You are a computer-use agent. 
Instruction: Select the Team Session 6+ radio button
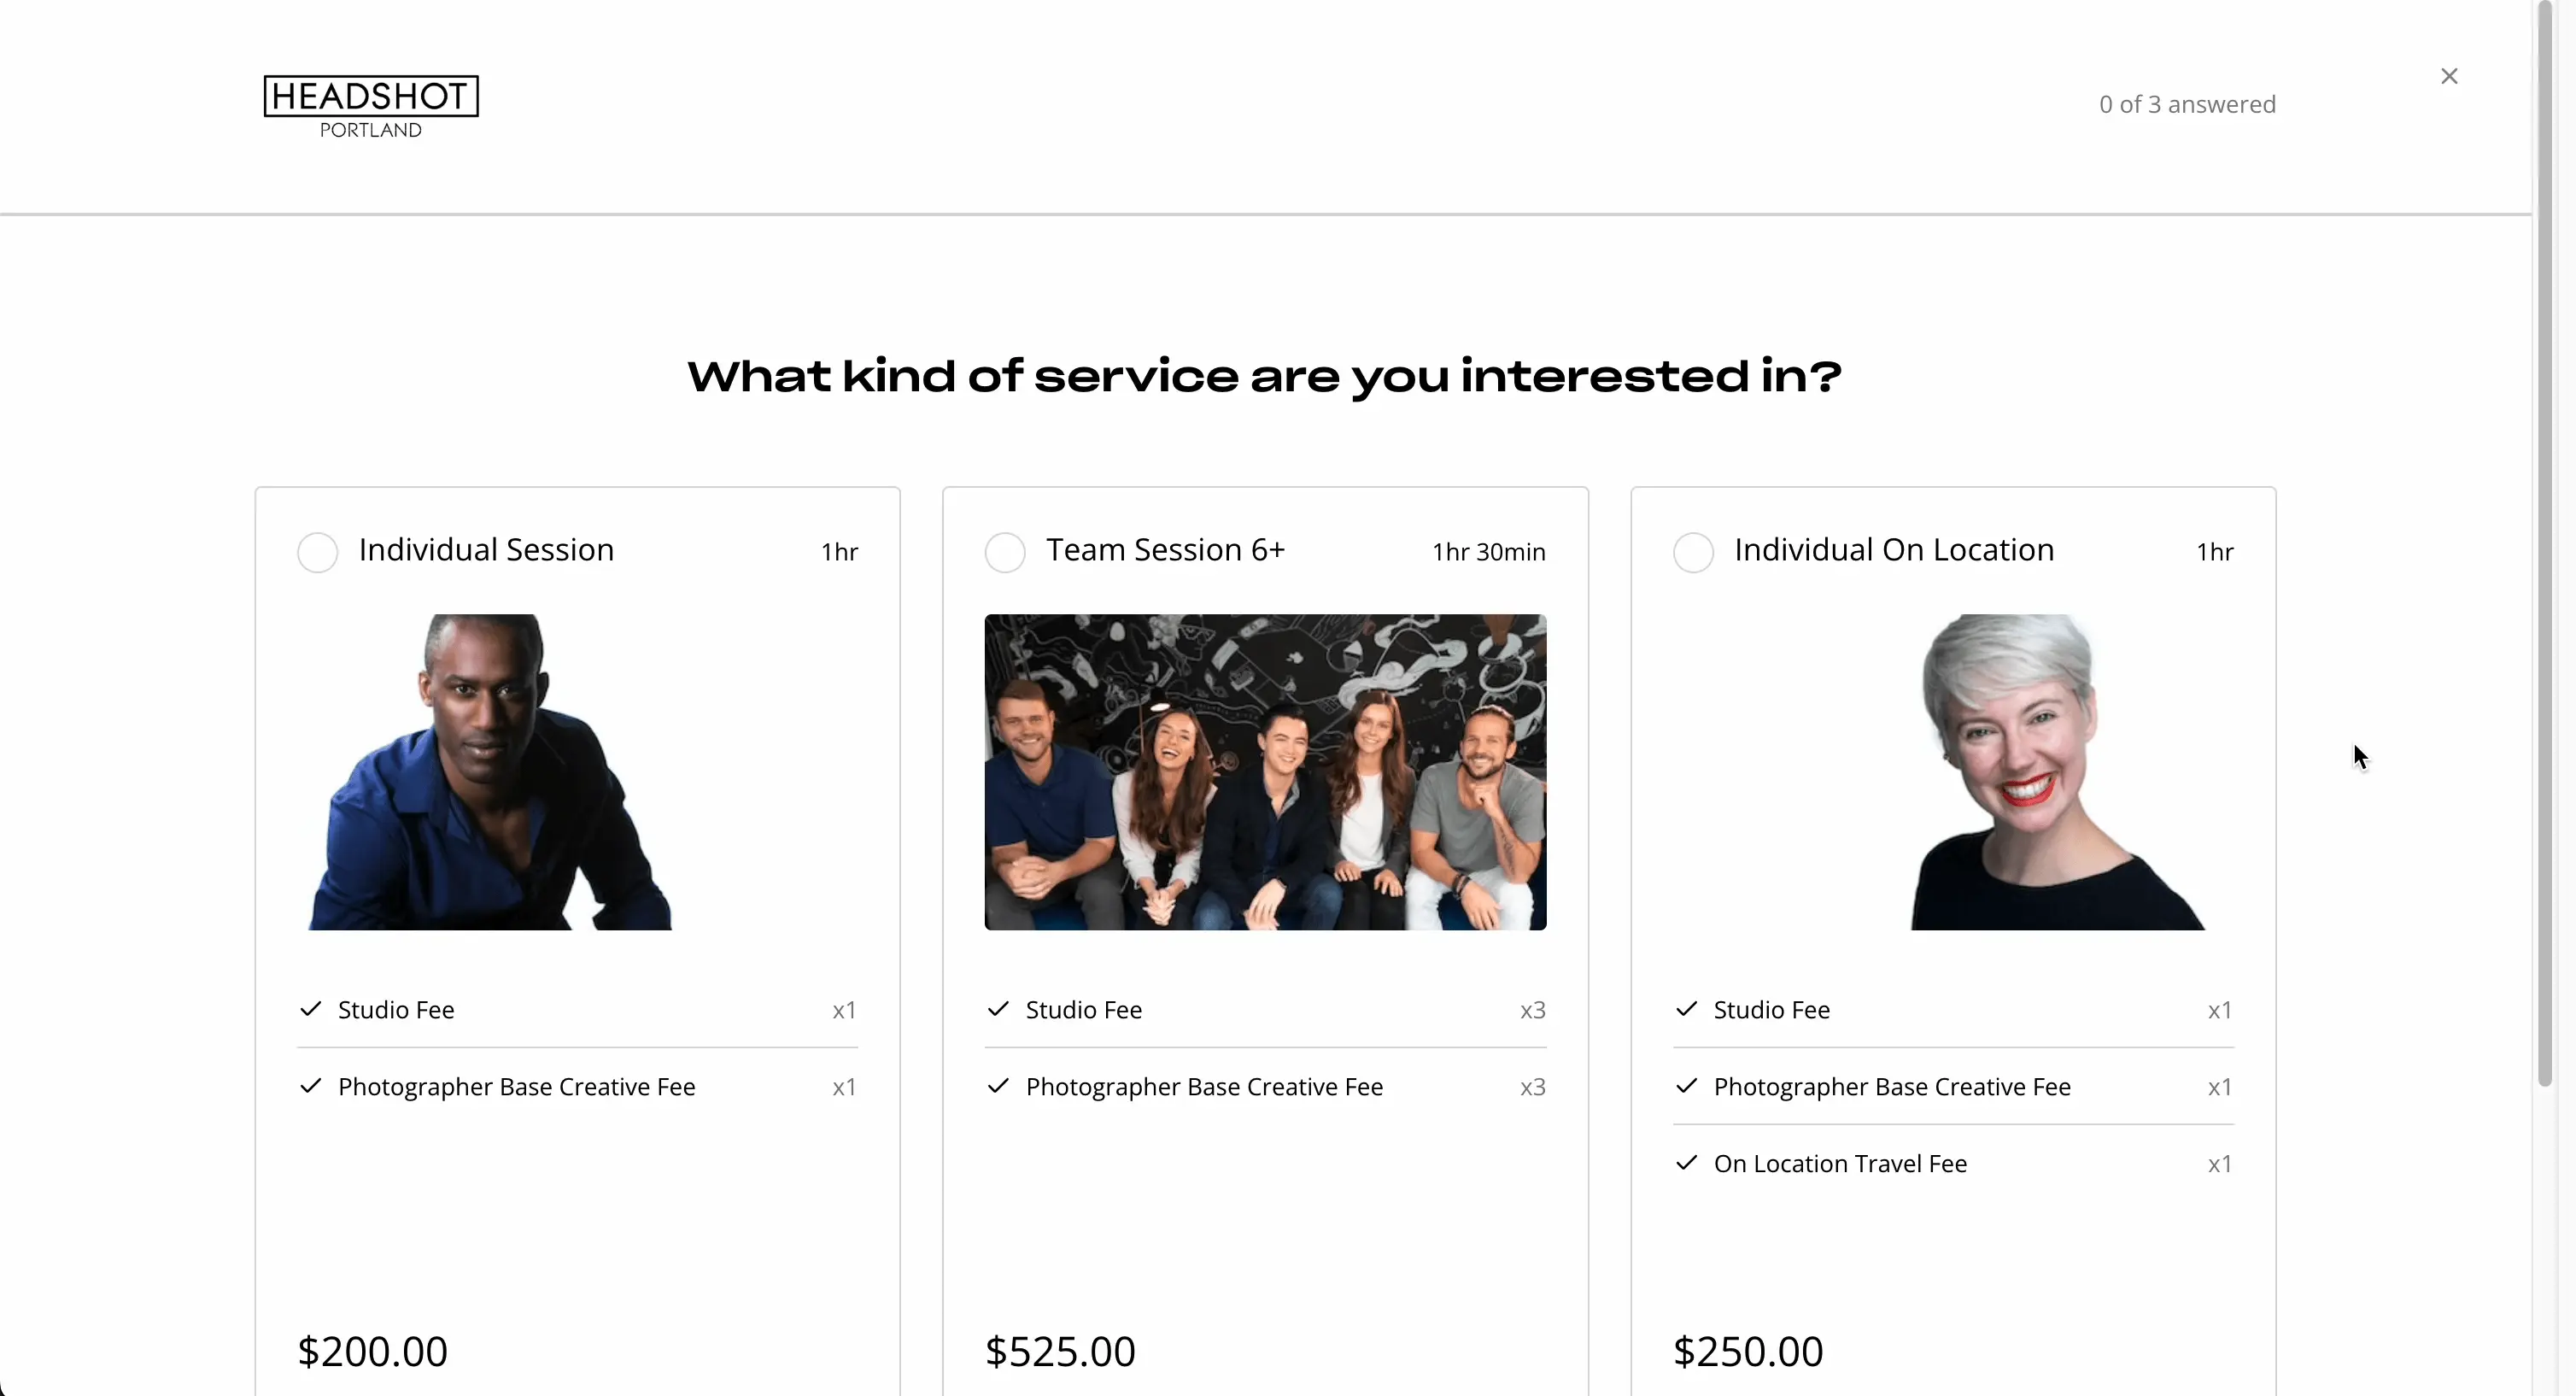click(x=1005, y=552)
